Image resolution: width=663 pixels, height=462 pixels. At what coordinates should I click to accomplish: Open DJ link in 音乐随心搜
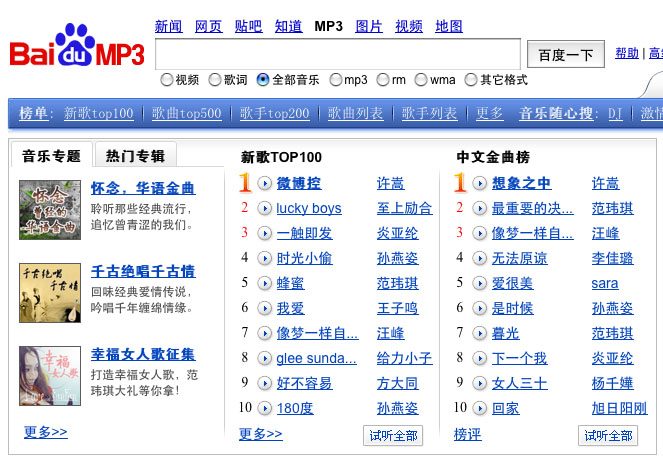[x=615, y=113]
